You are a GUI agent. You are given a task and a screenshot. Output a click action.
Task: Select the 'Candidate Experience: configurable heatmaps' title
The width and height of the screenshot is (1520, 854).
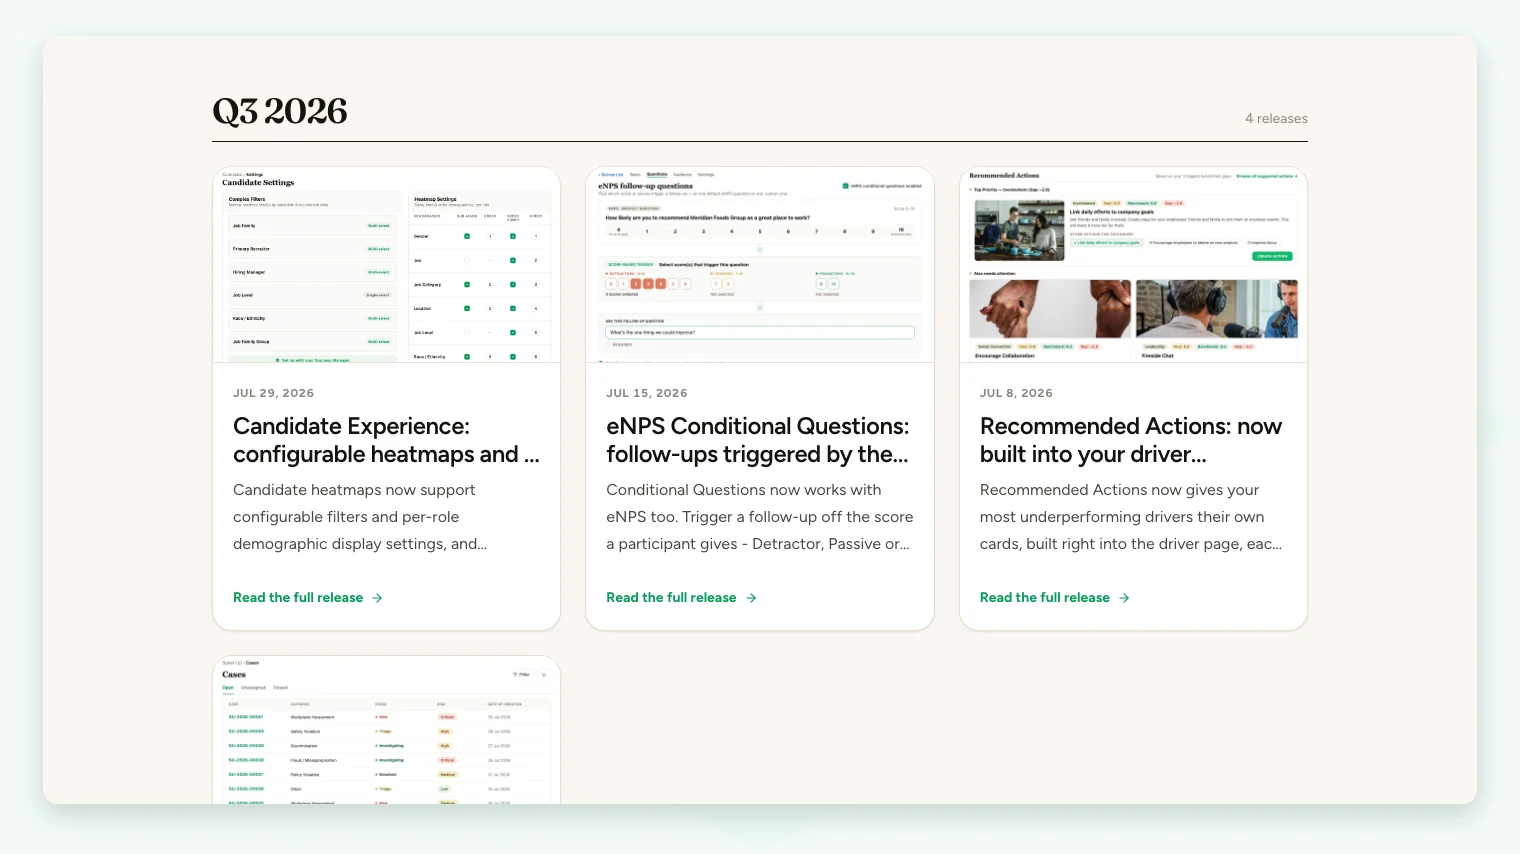click(x=386, y=440)
